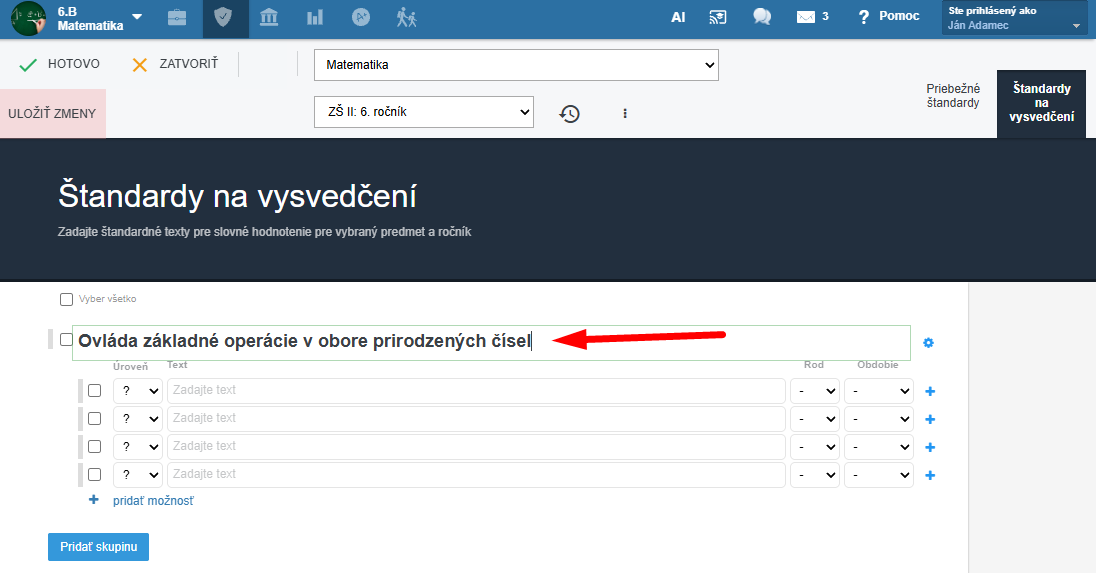Toggle the Vyber všetko checkbox

(66, 299)
